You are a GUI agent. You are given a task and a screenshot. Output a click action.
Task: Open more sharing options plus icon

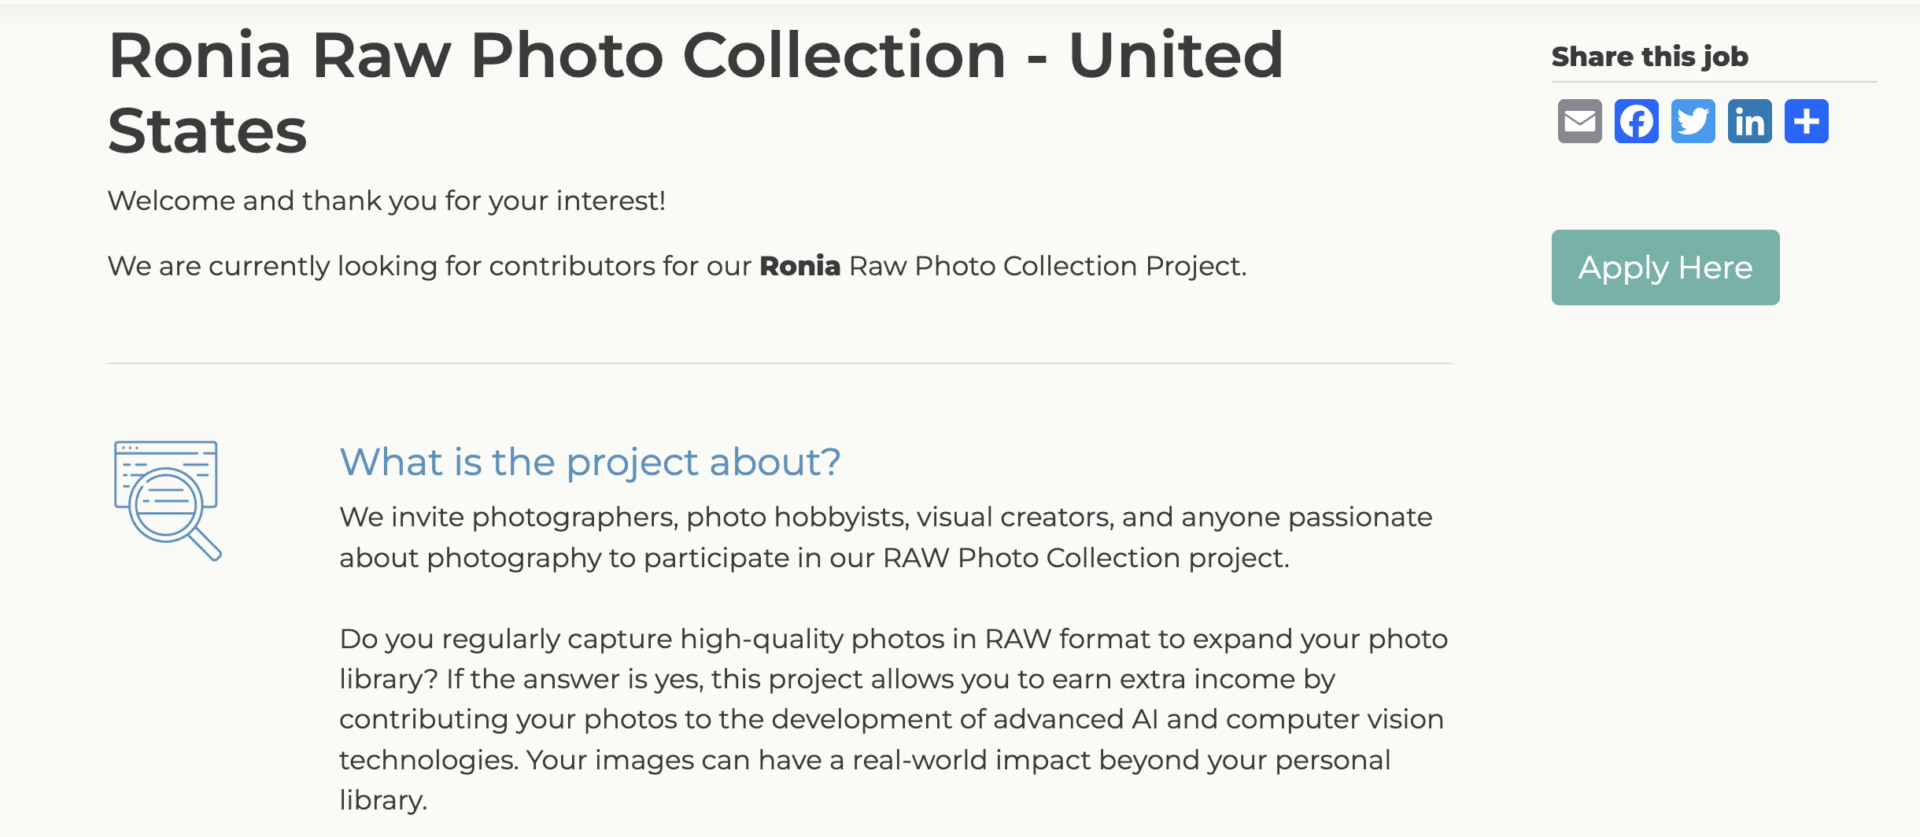click(1806, 121)
